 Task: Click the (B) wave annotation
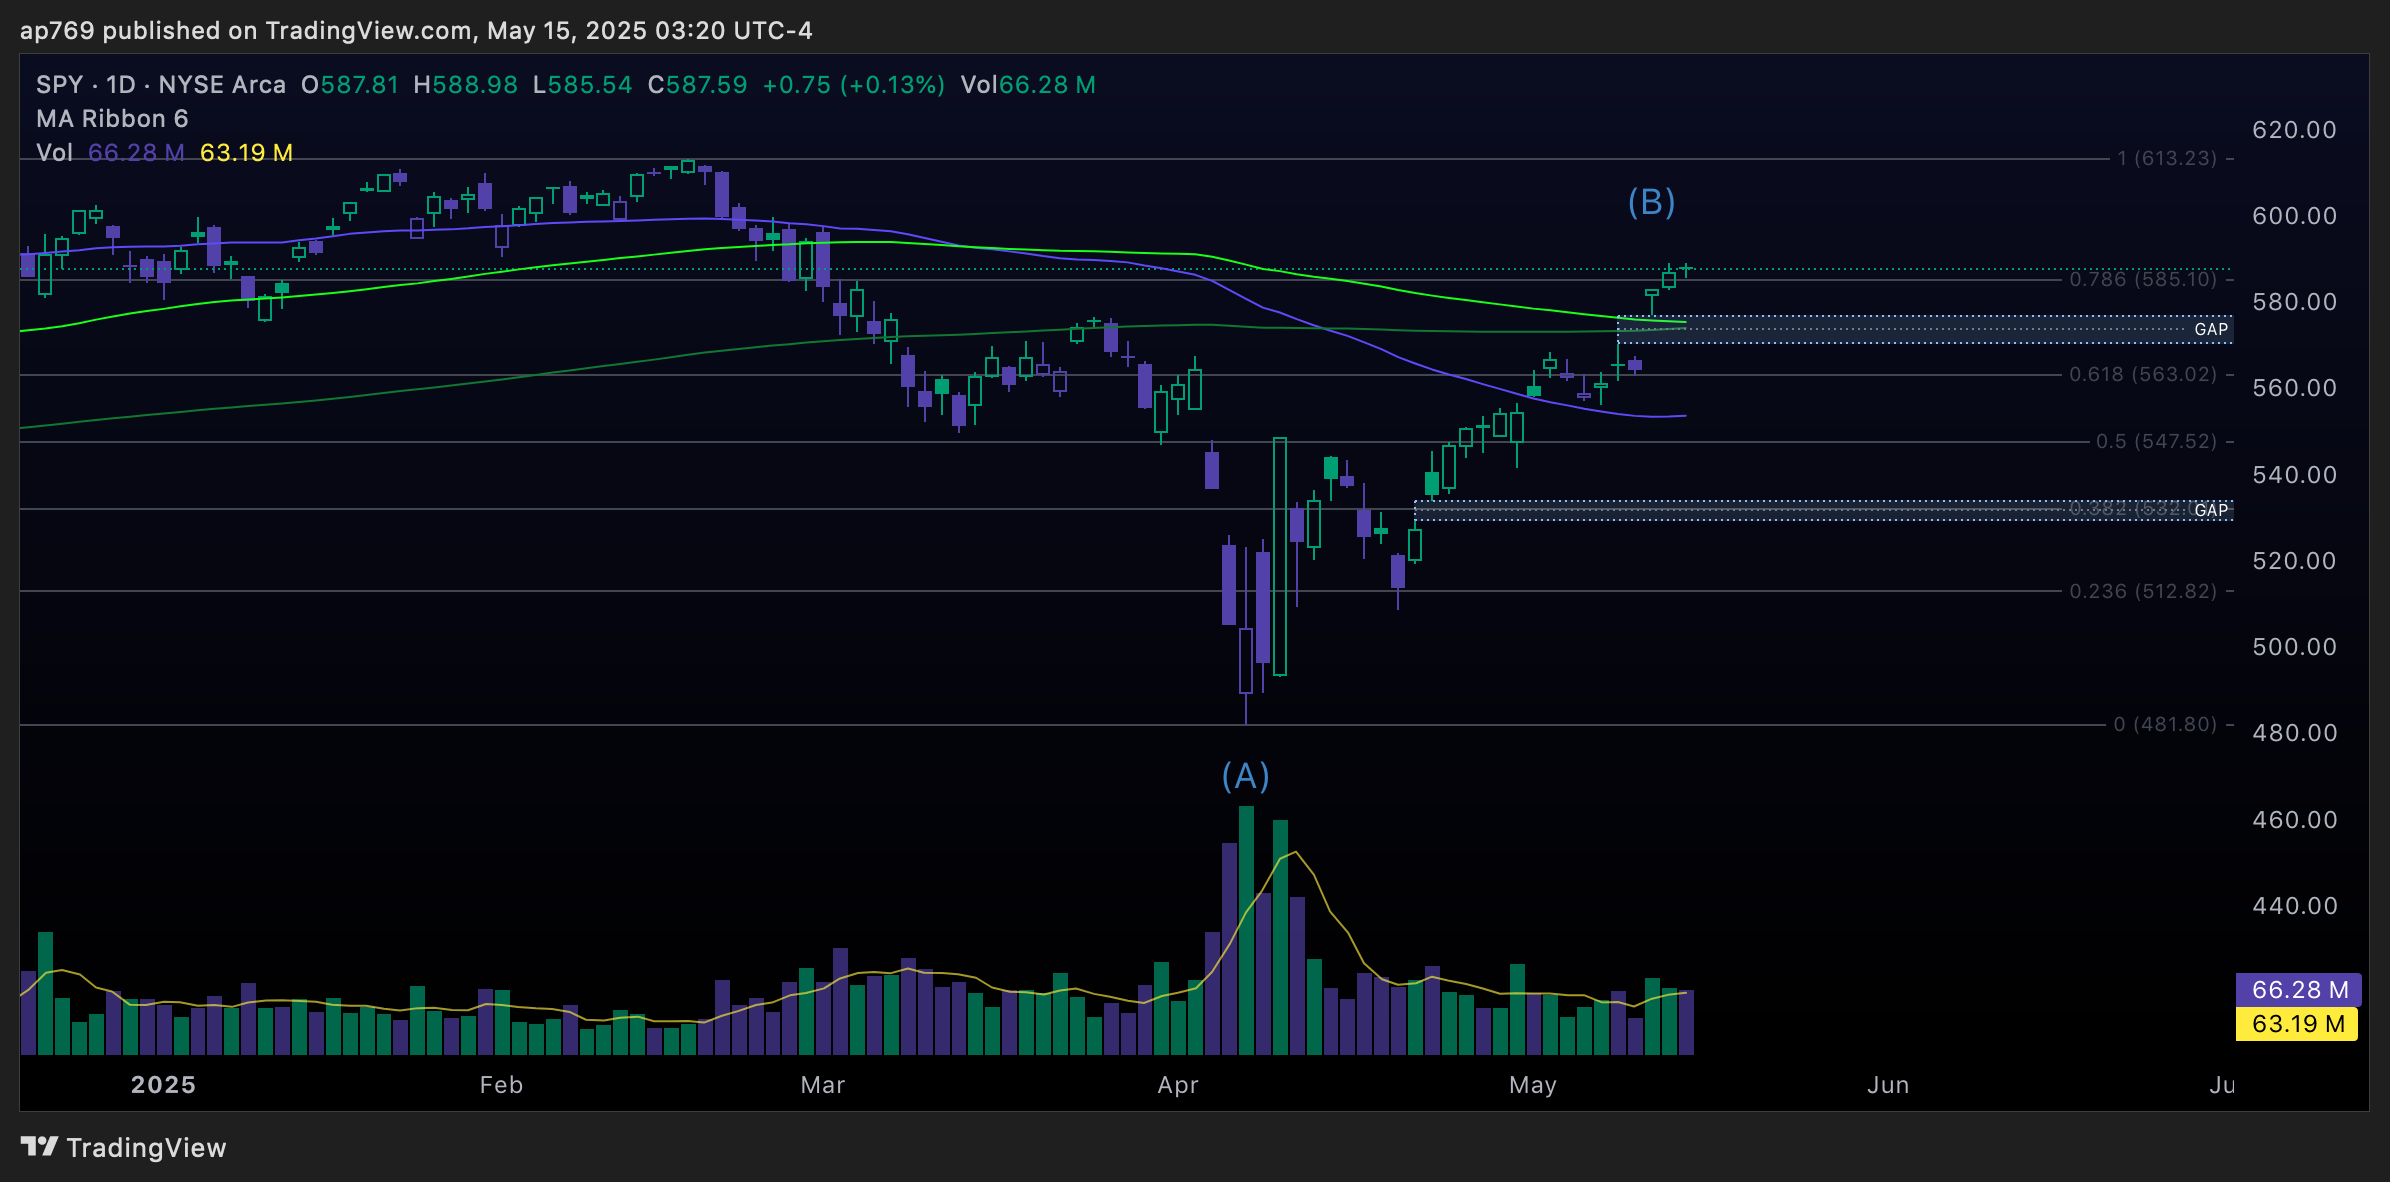pos(1651,202)
